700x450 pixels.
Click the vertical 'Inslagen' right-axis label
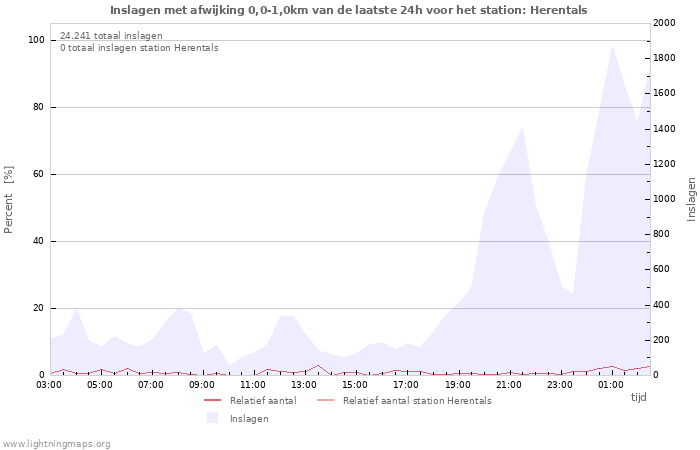(691, 199)
